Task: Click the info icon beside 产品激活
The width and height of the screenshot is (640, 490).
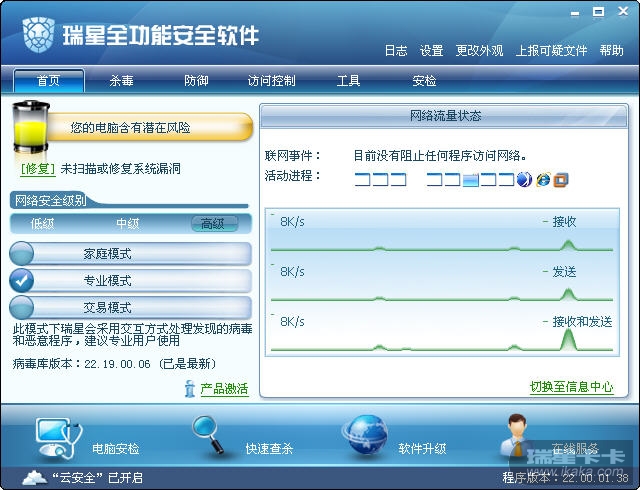Action: (x=189, y=388)
